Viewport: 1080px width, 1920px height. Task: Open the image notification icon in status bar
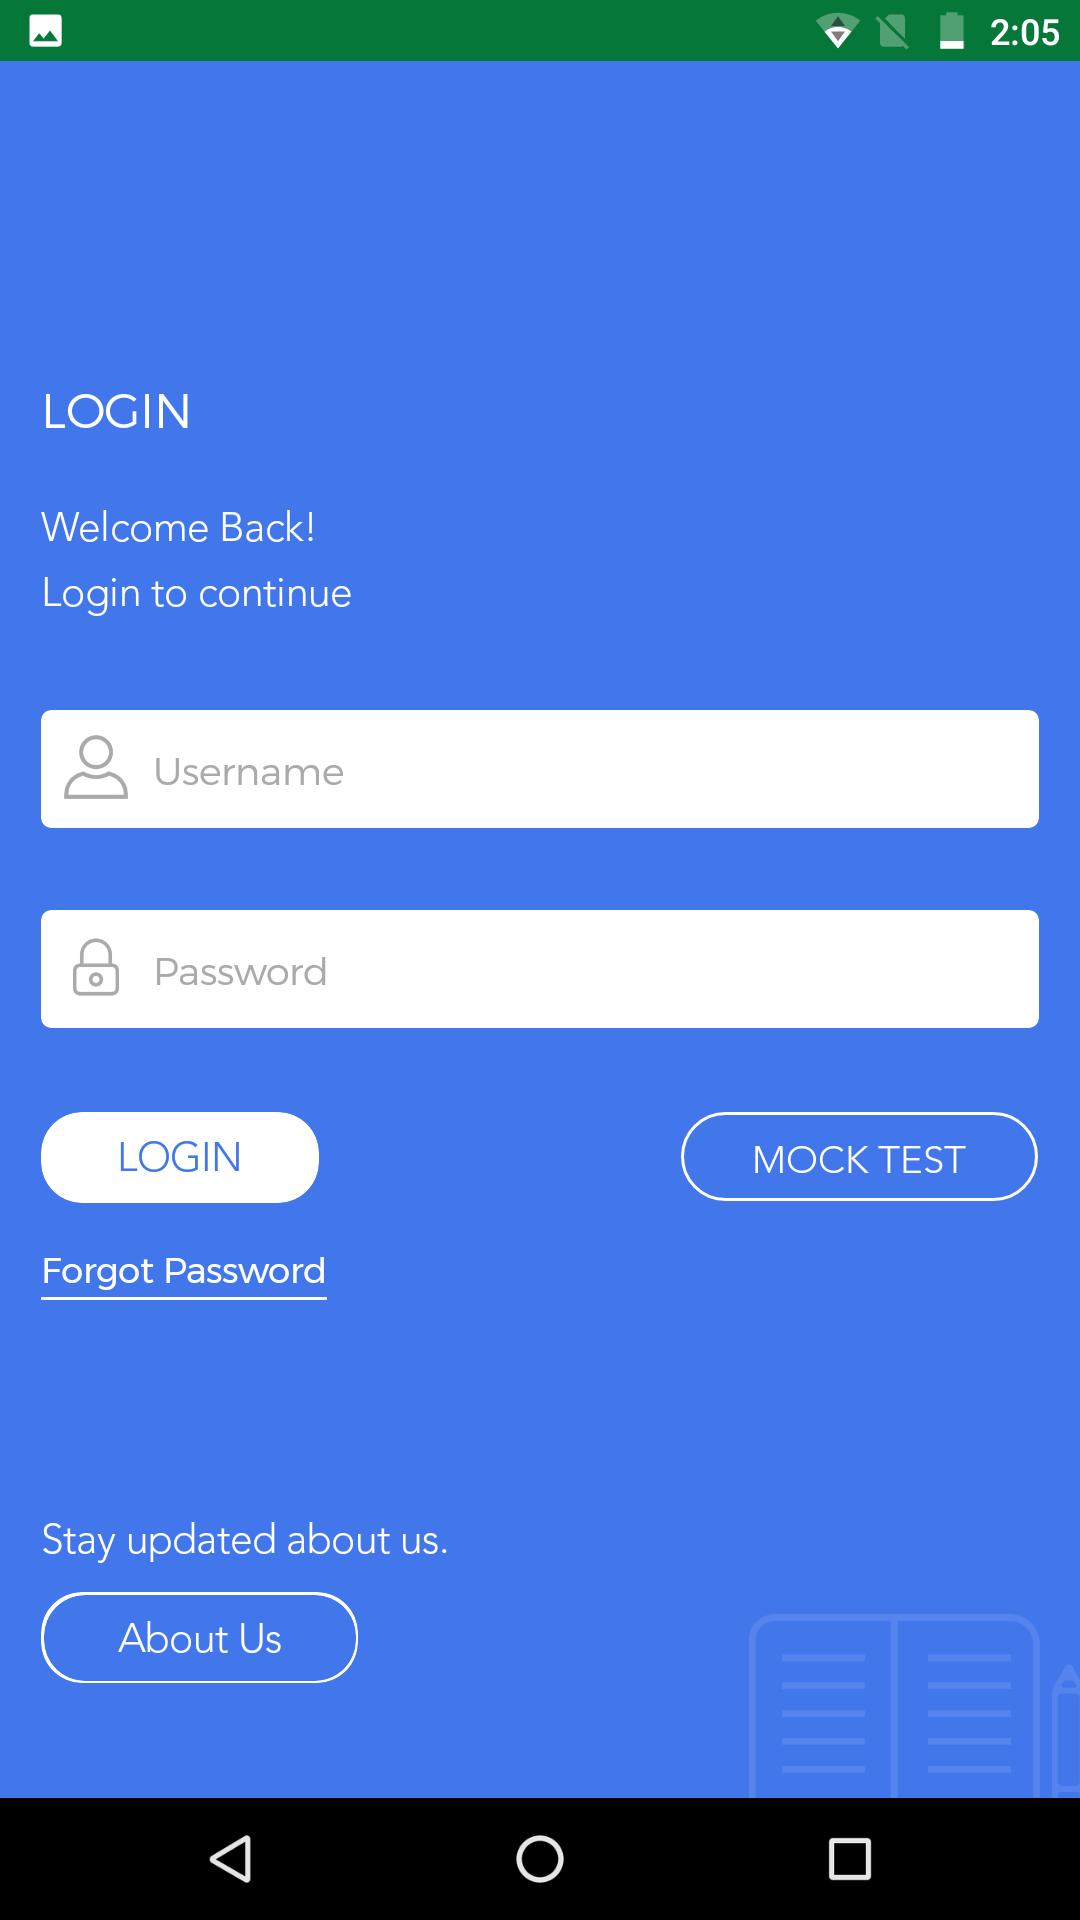45,31
